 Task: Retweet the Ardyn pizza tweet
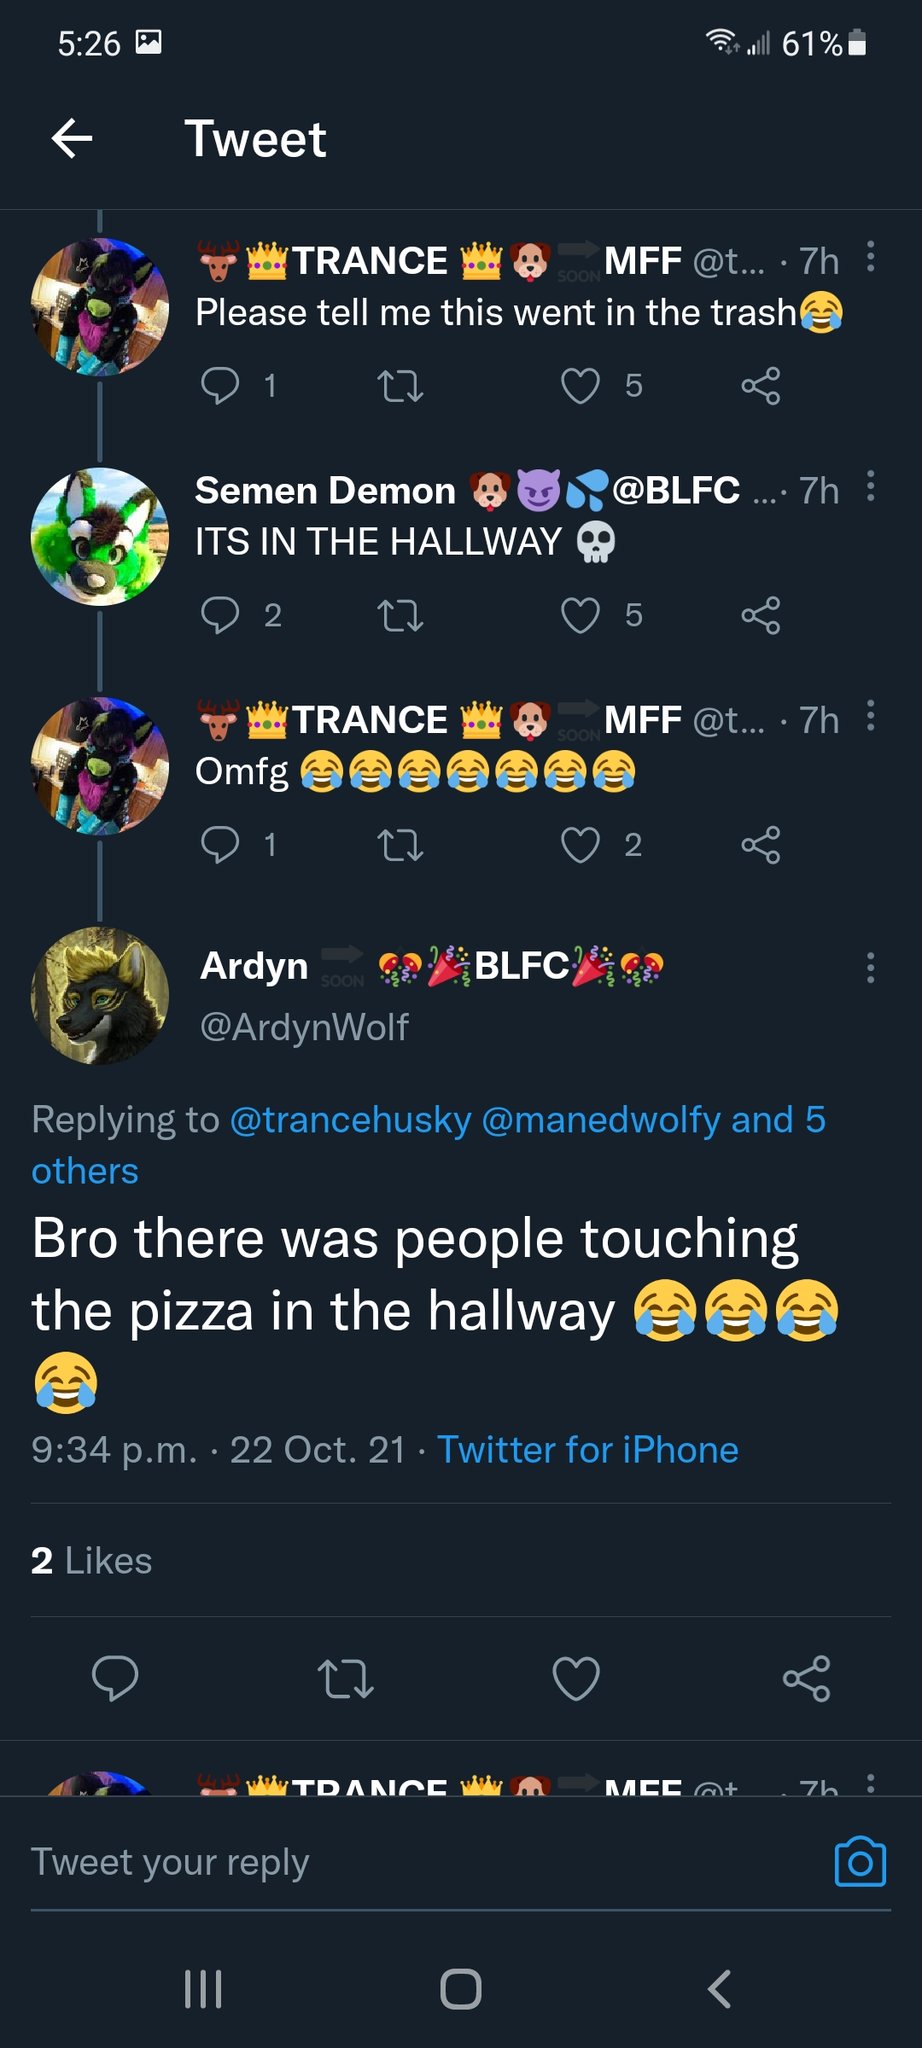click(x=345, y=1678)
